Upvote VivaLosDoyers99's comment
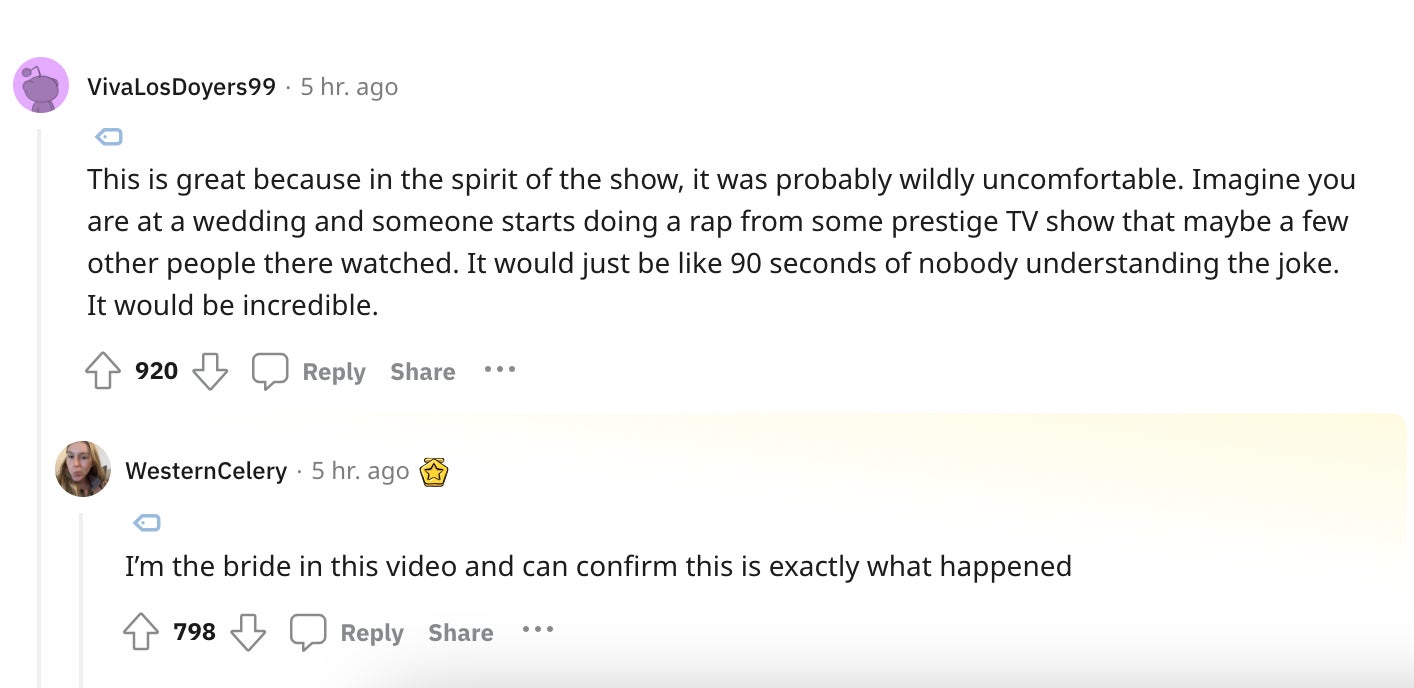Image resolution: width=1414 pixels, height=688 pixels. pyautogui.click(x=102, y=372)
